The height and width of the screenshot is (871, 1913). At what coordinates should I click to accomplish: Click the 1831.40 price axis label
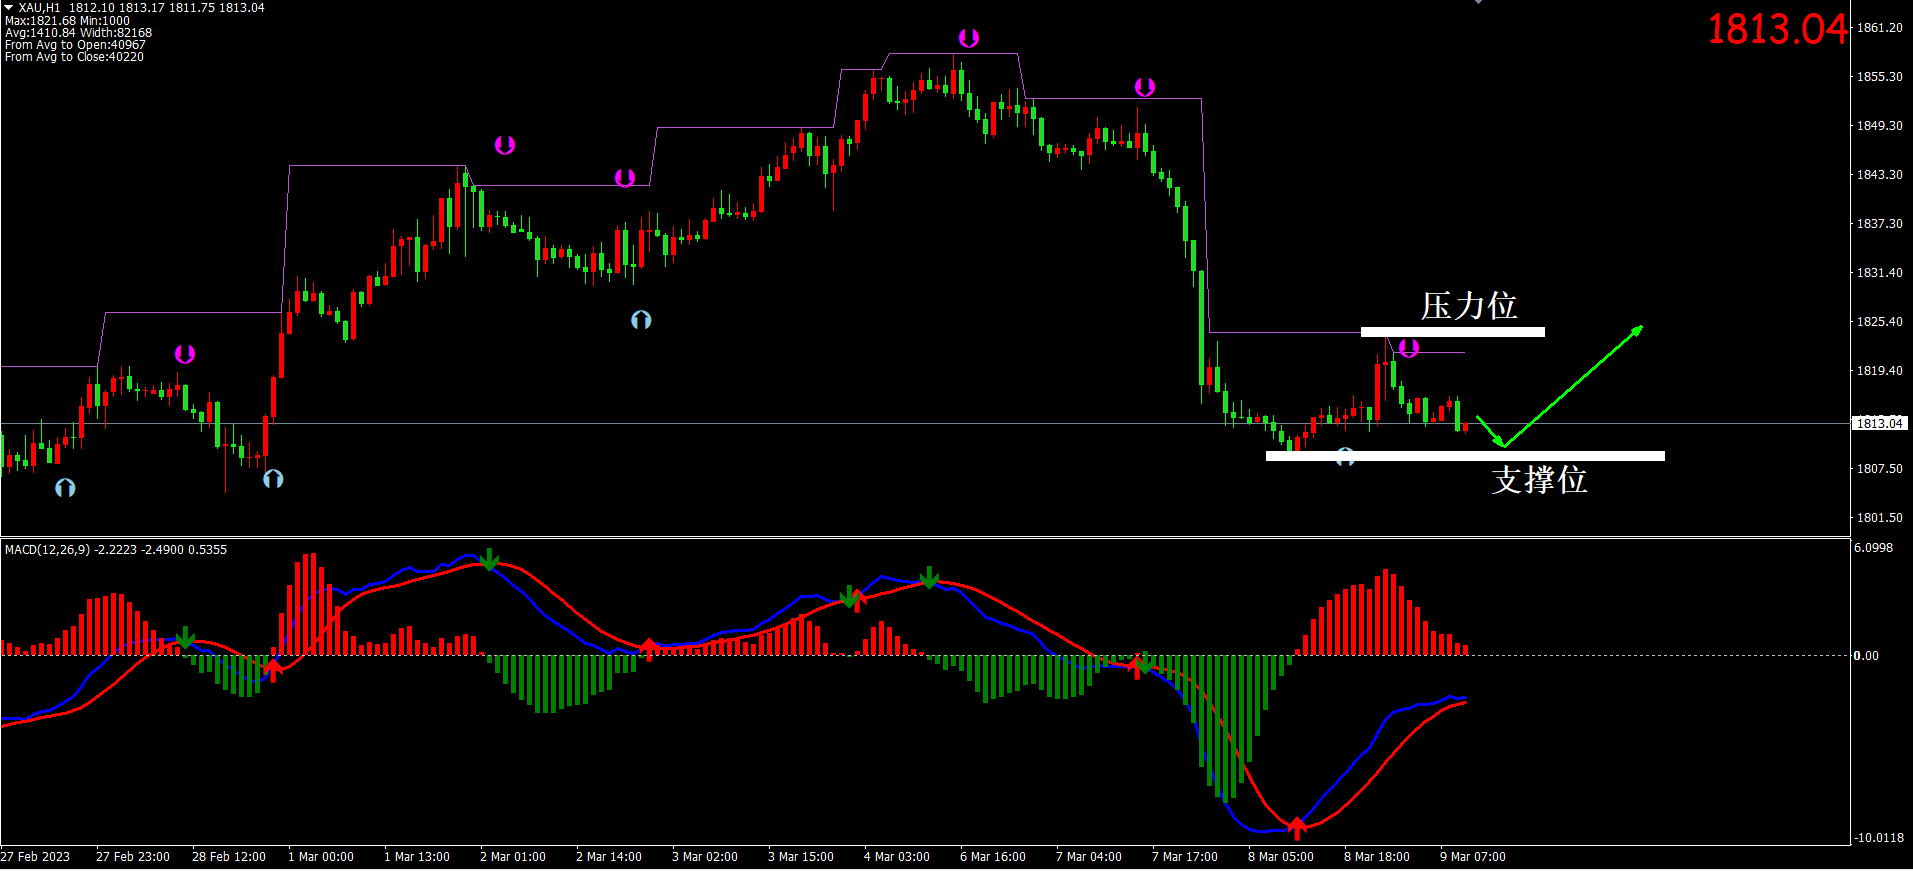(1879, 273)
